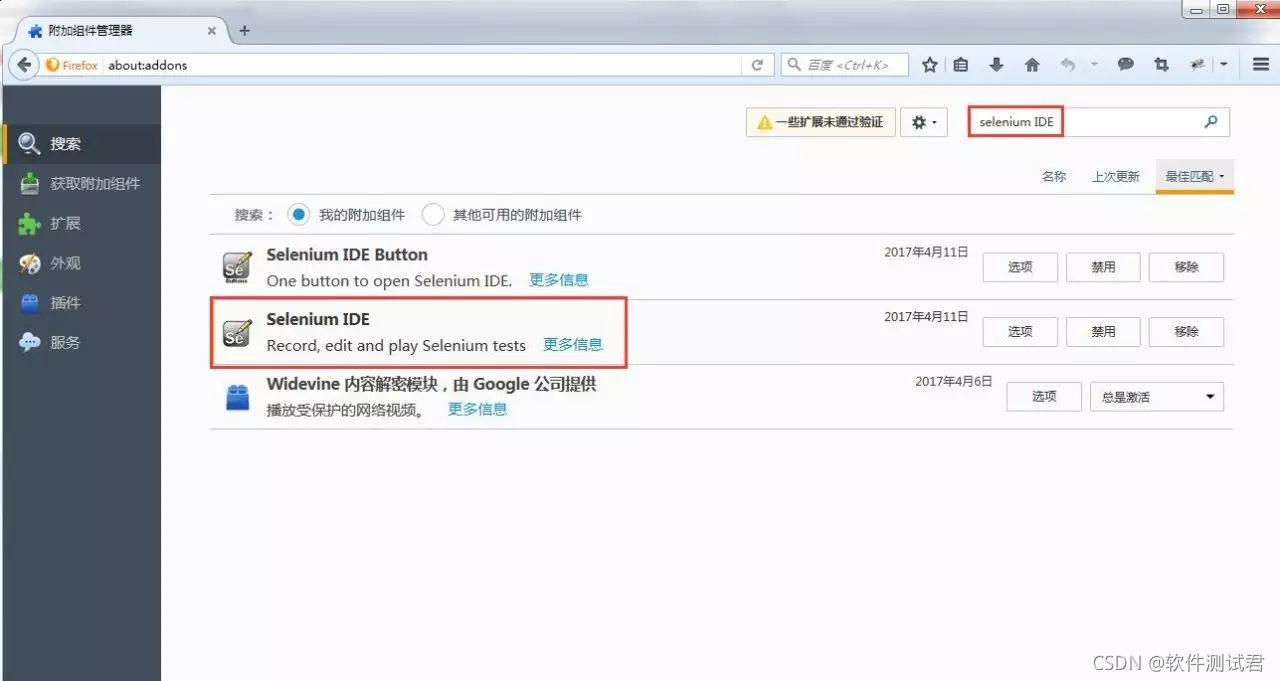This screenshot has height=681, width=1280.
Task: Switch to 扩展 in the sidebar
Action: point(65,224)
